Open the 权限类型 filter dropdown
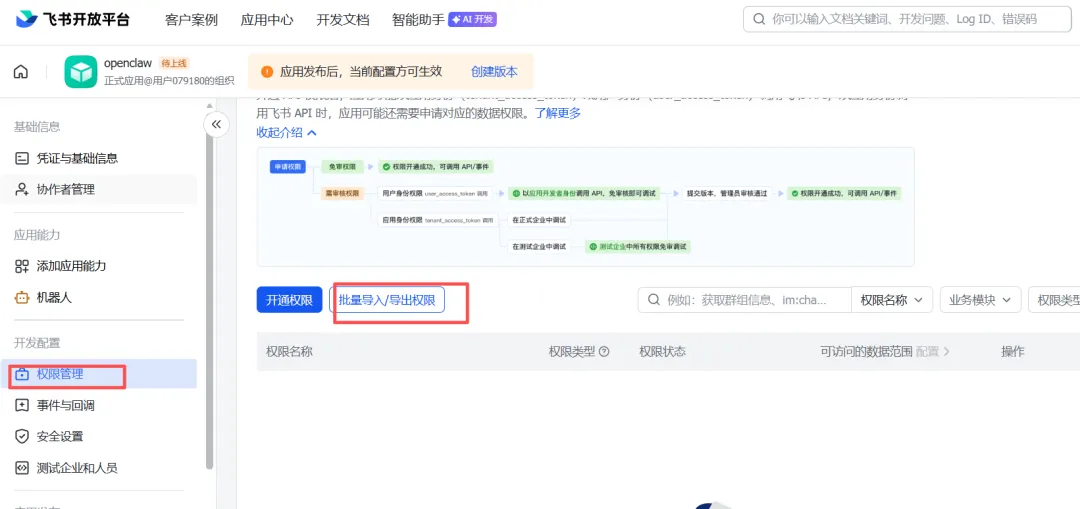 (1054, 300)
